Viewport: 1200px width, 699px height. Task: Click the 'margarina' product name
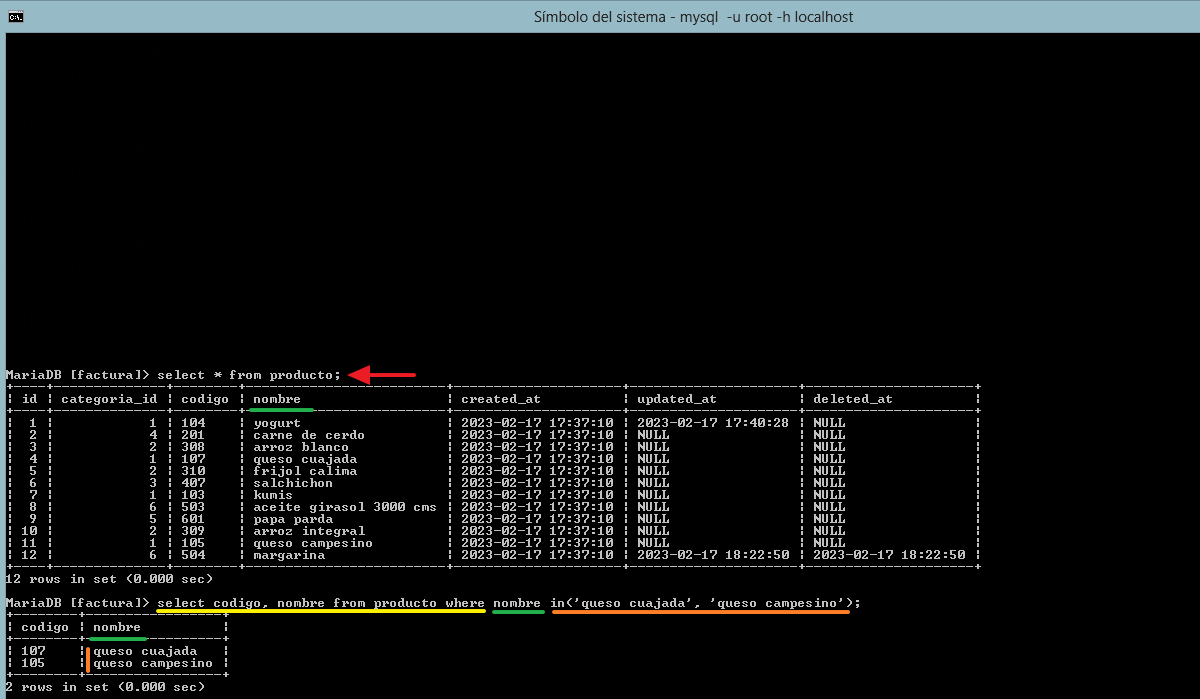coord(289,555)
